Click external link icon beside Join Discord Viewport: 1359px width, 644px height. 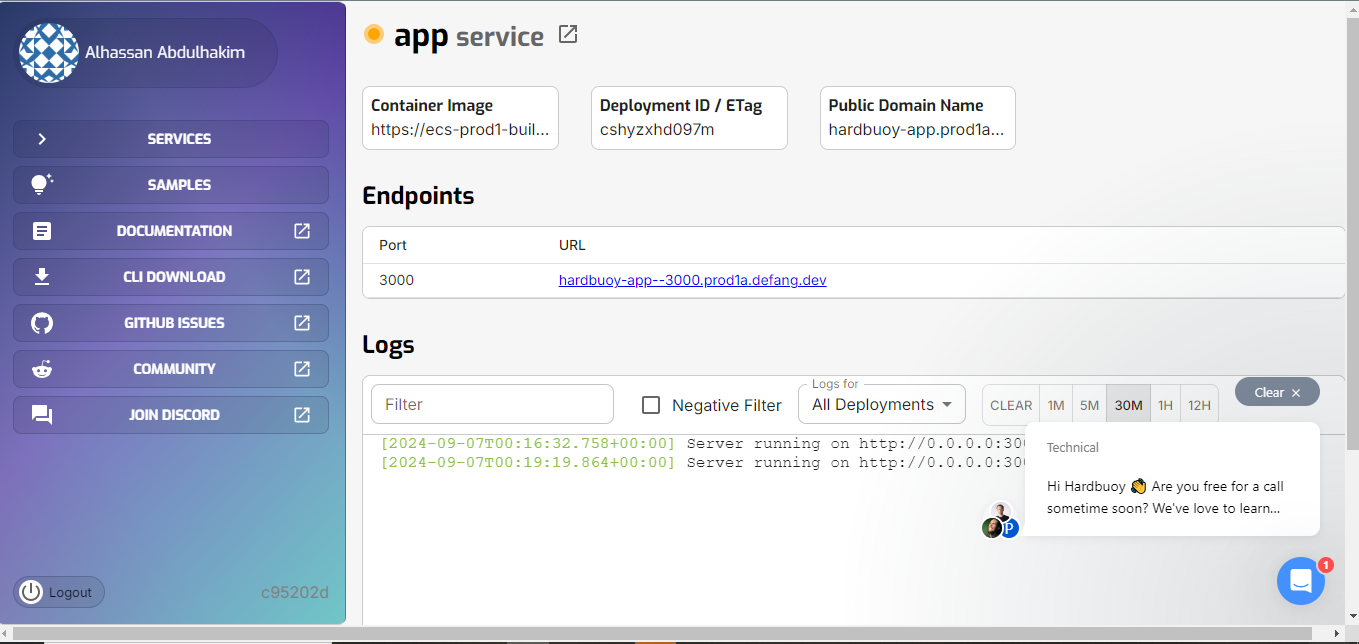(x=302, y=415)
